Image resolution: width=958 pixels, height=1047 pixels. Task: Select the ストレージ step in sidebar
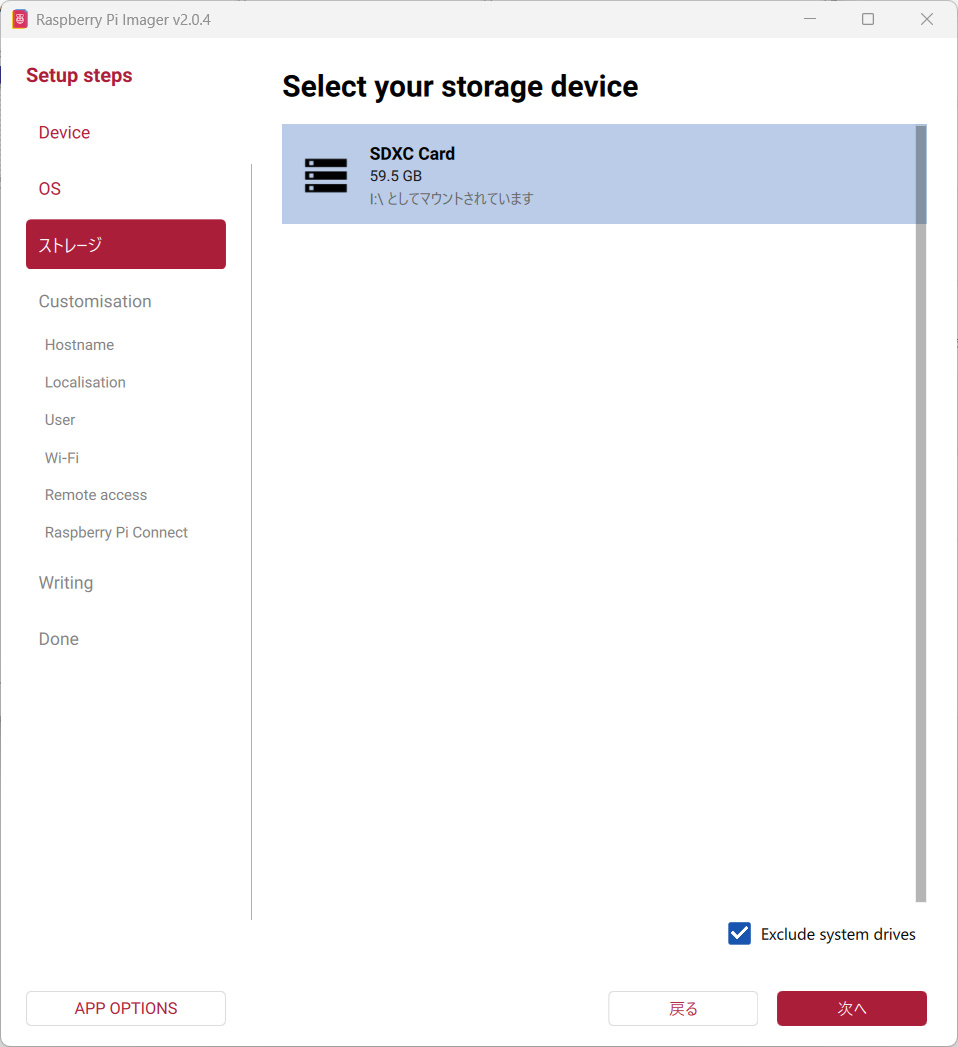click(126, 245)
